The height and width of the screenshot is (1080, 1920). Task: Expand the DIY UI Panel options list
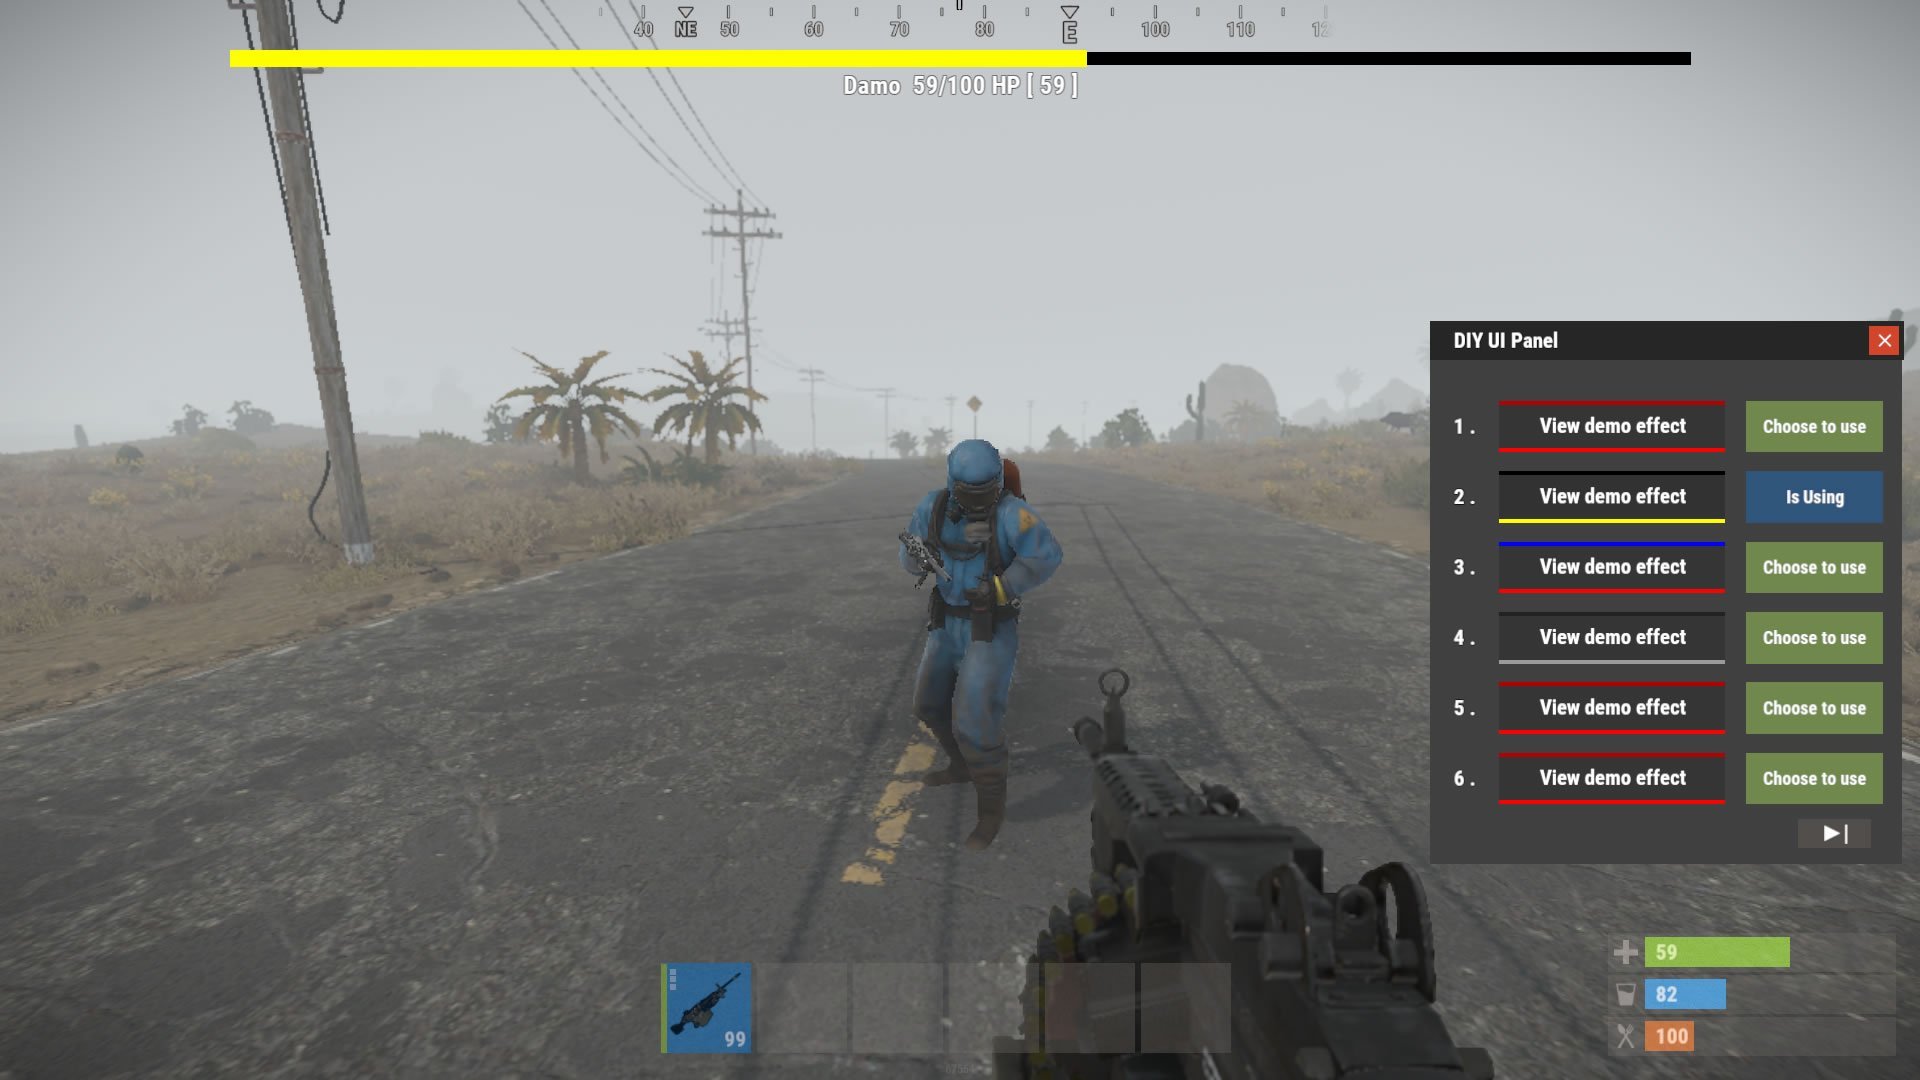click(x=1834, y=832)
